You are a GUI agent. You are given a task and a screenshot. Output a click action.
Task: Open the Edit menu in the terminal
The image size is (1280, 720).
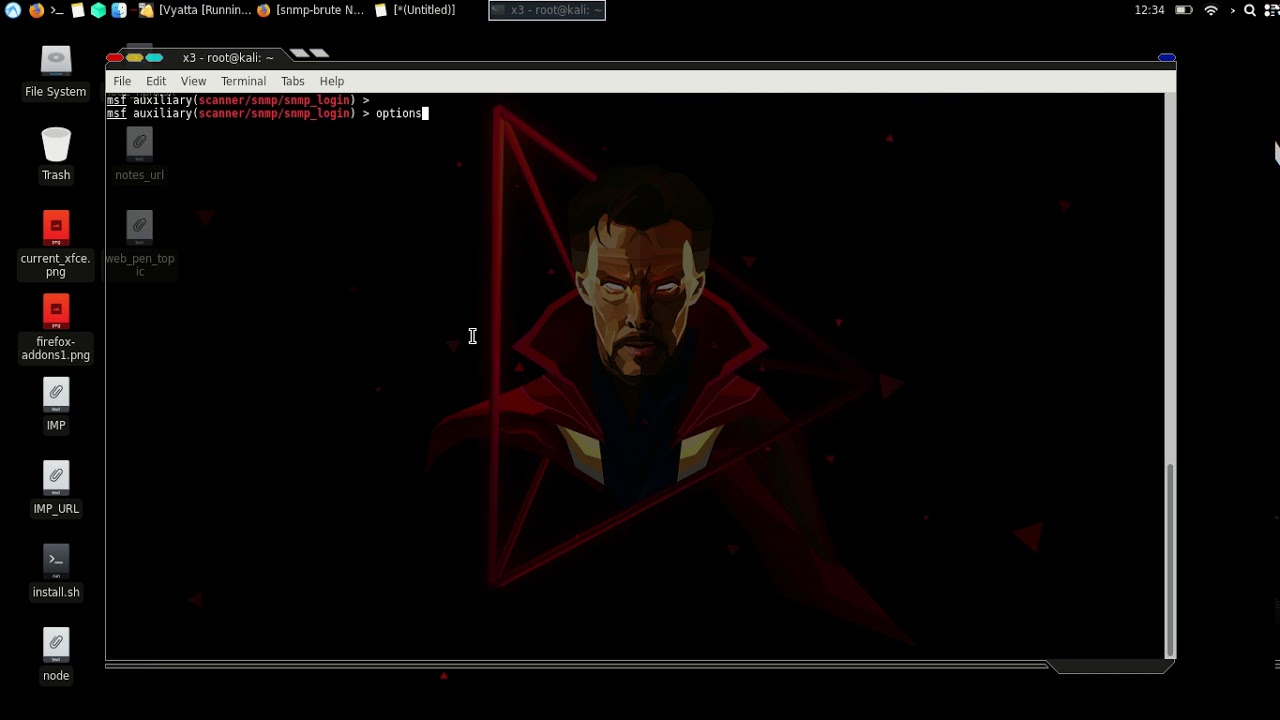click(156, 81)
